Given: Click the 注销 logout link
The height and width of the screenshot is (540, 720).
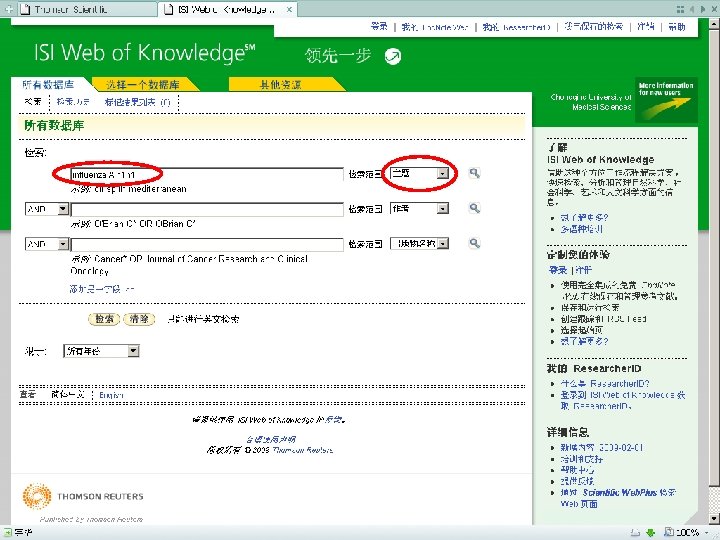Looking at the screenshot, I should (x=646, y=27).
